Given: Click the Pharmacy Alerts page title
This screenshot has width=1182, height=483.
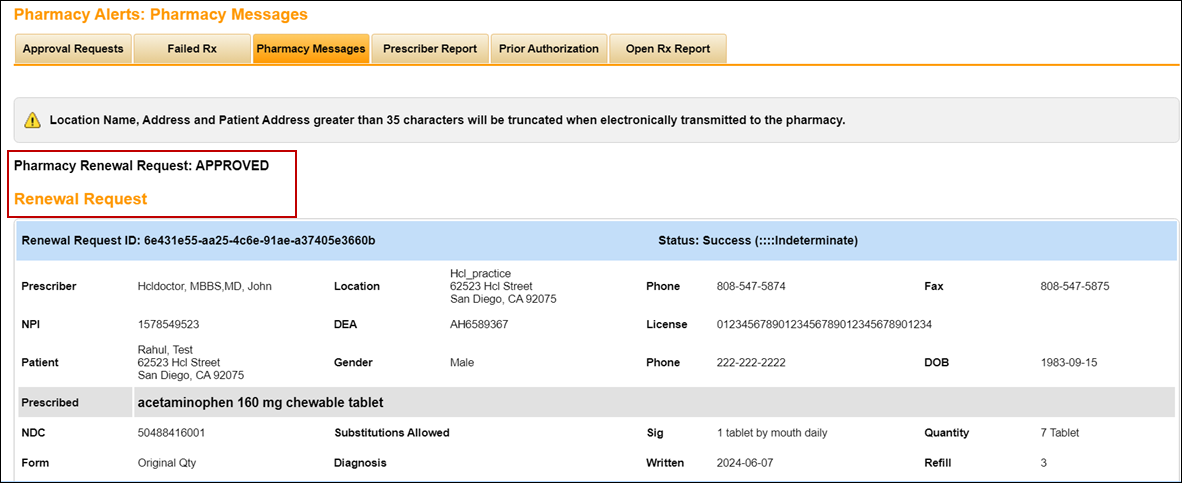Looking at the screenshot, I should [161, 15].
